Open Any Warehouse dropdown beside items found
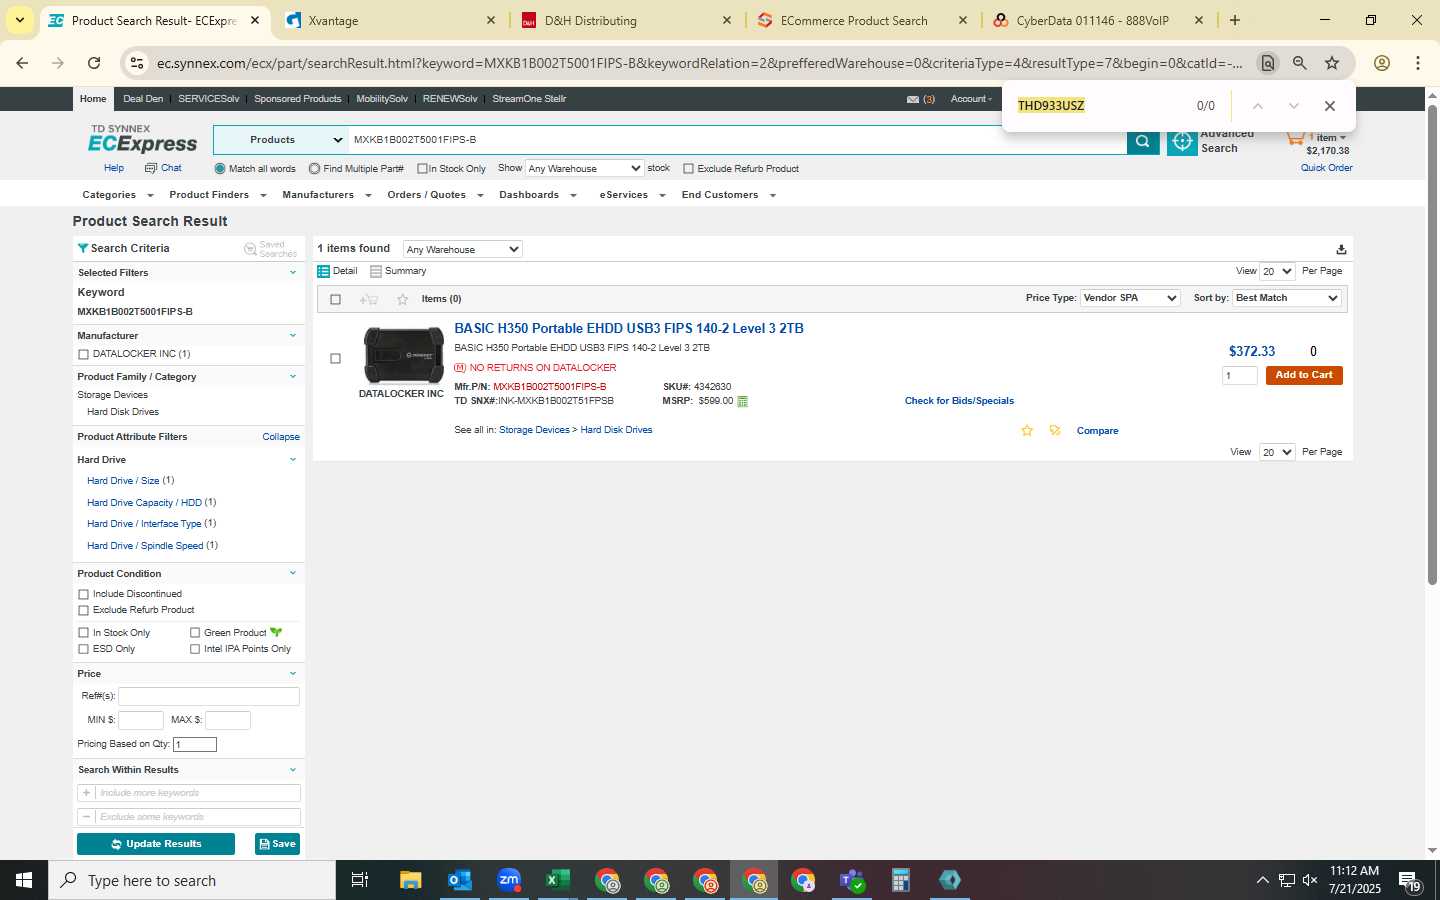 click(x=462, y=249)
